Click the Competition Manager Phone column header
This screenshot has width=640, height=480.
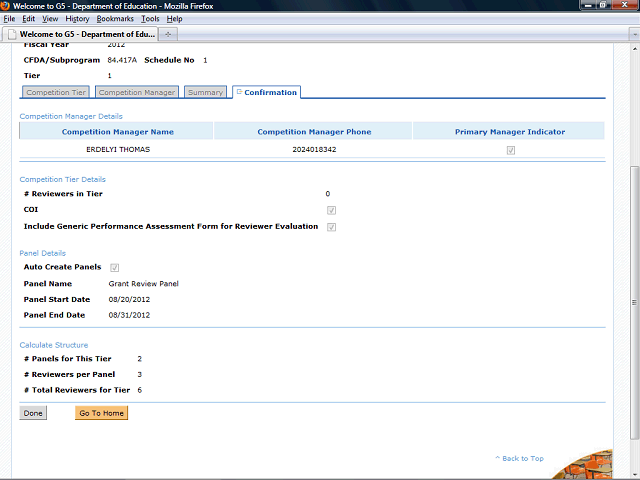click(x=314, y=132)
